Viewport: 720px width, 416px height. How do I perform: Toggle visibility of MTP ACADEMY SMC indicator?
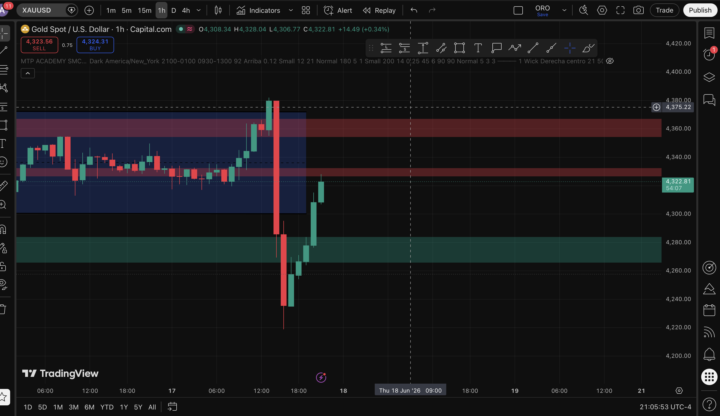coord(610,61)
